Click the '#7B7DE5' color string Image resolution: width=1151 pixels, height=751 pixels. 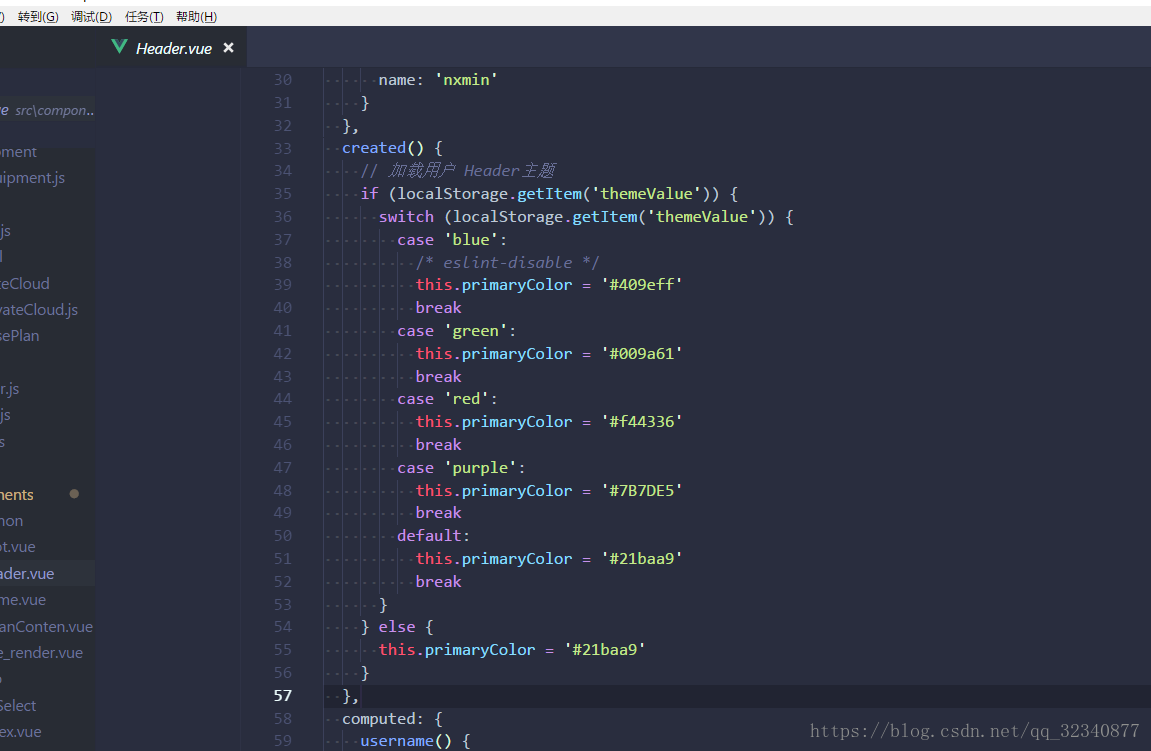point(642,490)
